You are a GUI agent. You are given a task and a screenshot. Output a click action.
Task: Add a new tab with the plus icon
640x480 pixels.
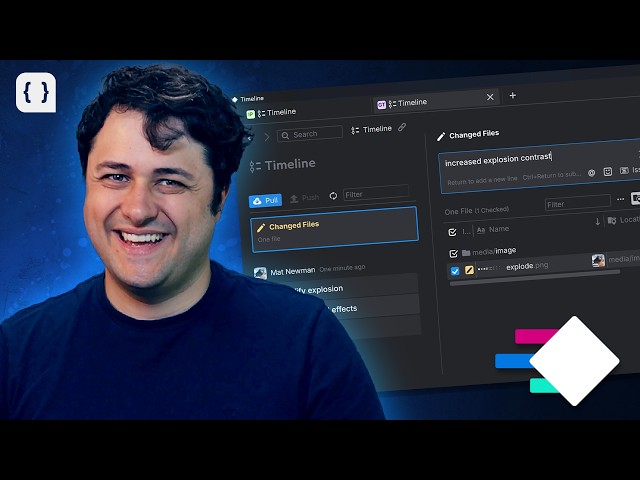coord(513,96)
